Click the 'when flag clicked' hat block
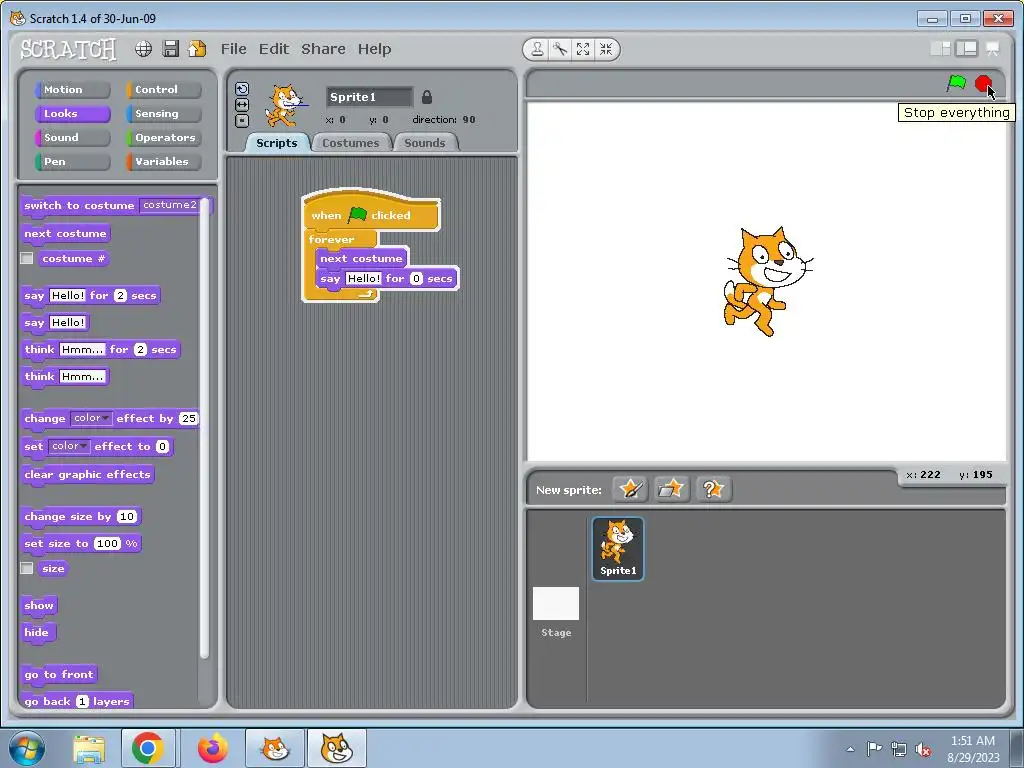1024x768 pixels. point(371,210)
